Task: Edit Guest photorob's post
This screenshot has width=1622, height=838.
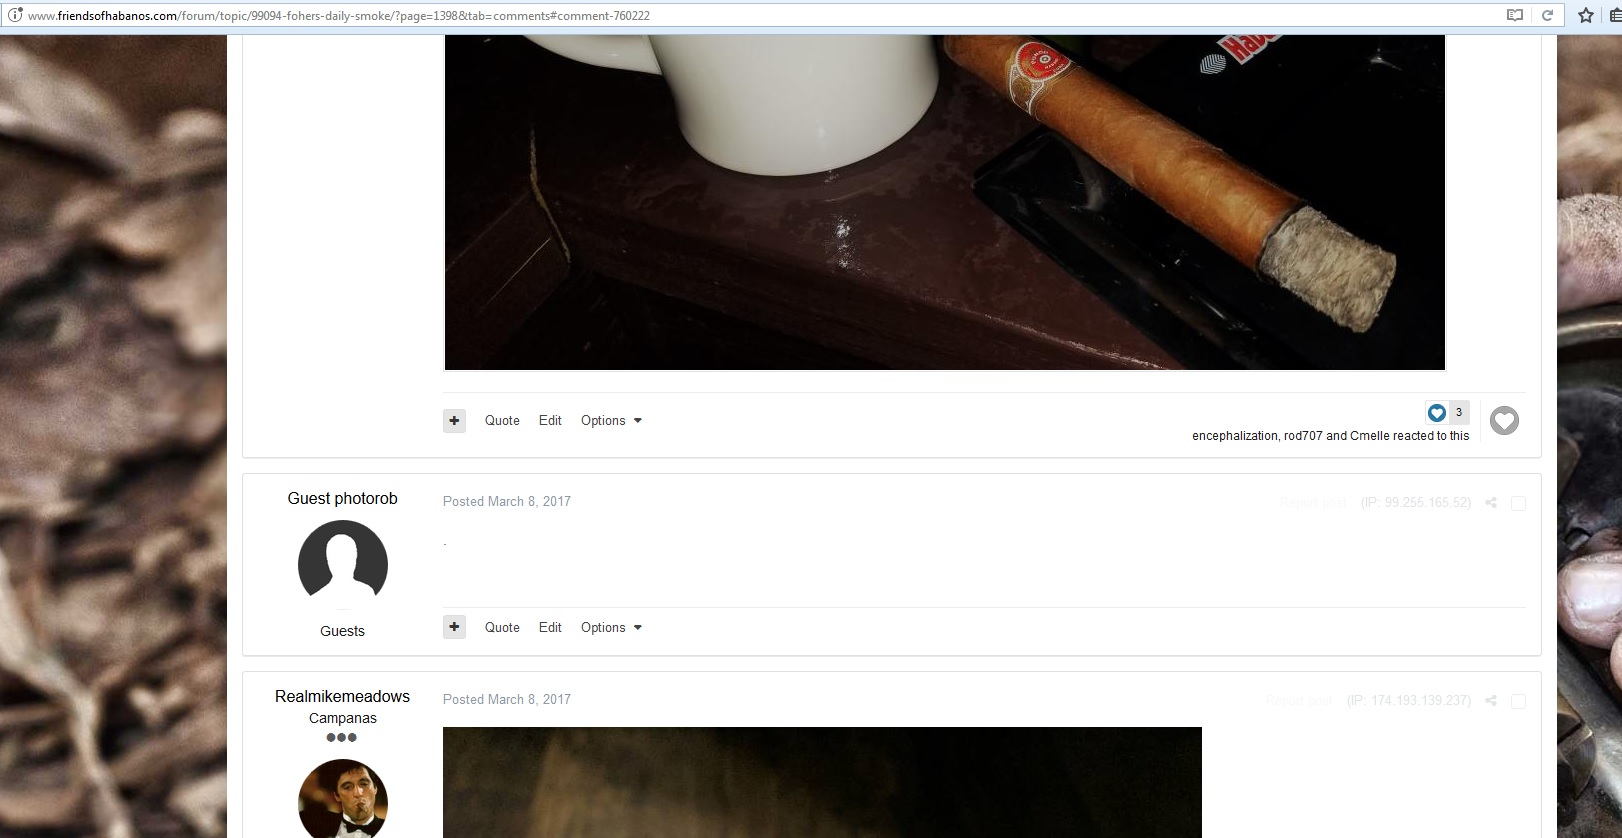Action: (x=550, y=628)
